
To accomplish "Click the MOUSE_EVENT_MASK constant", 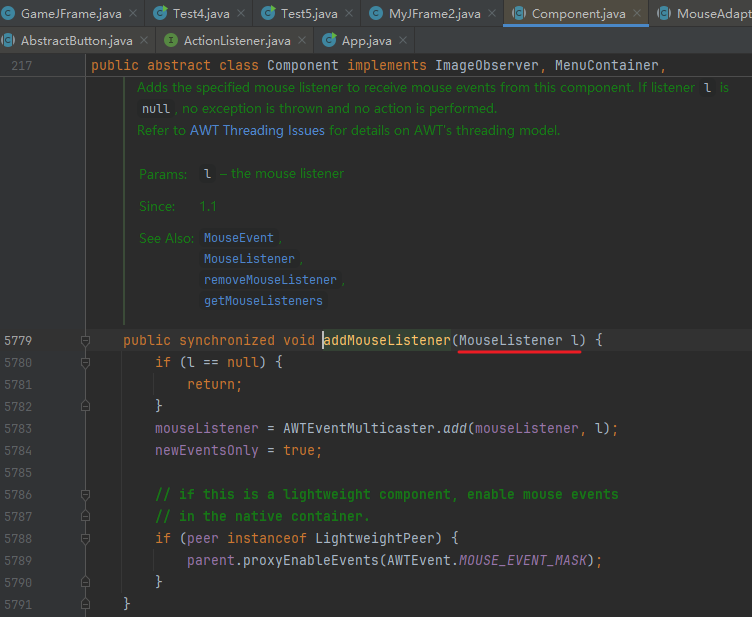I will pos(523,560).
